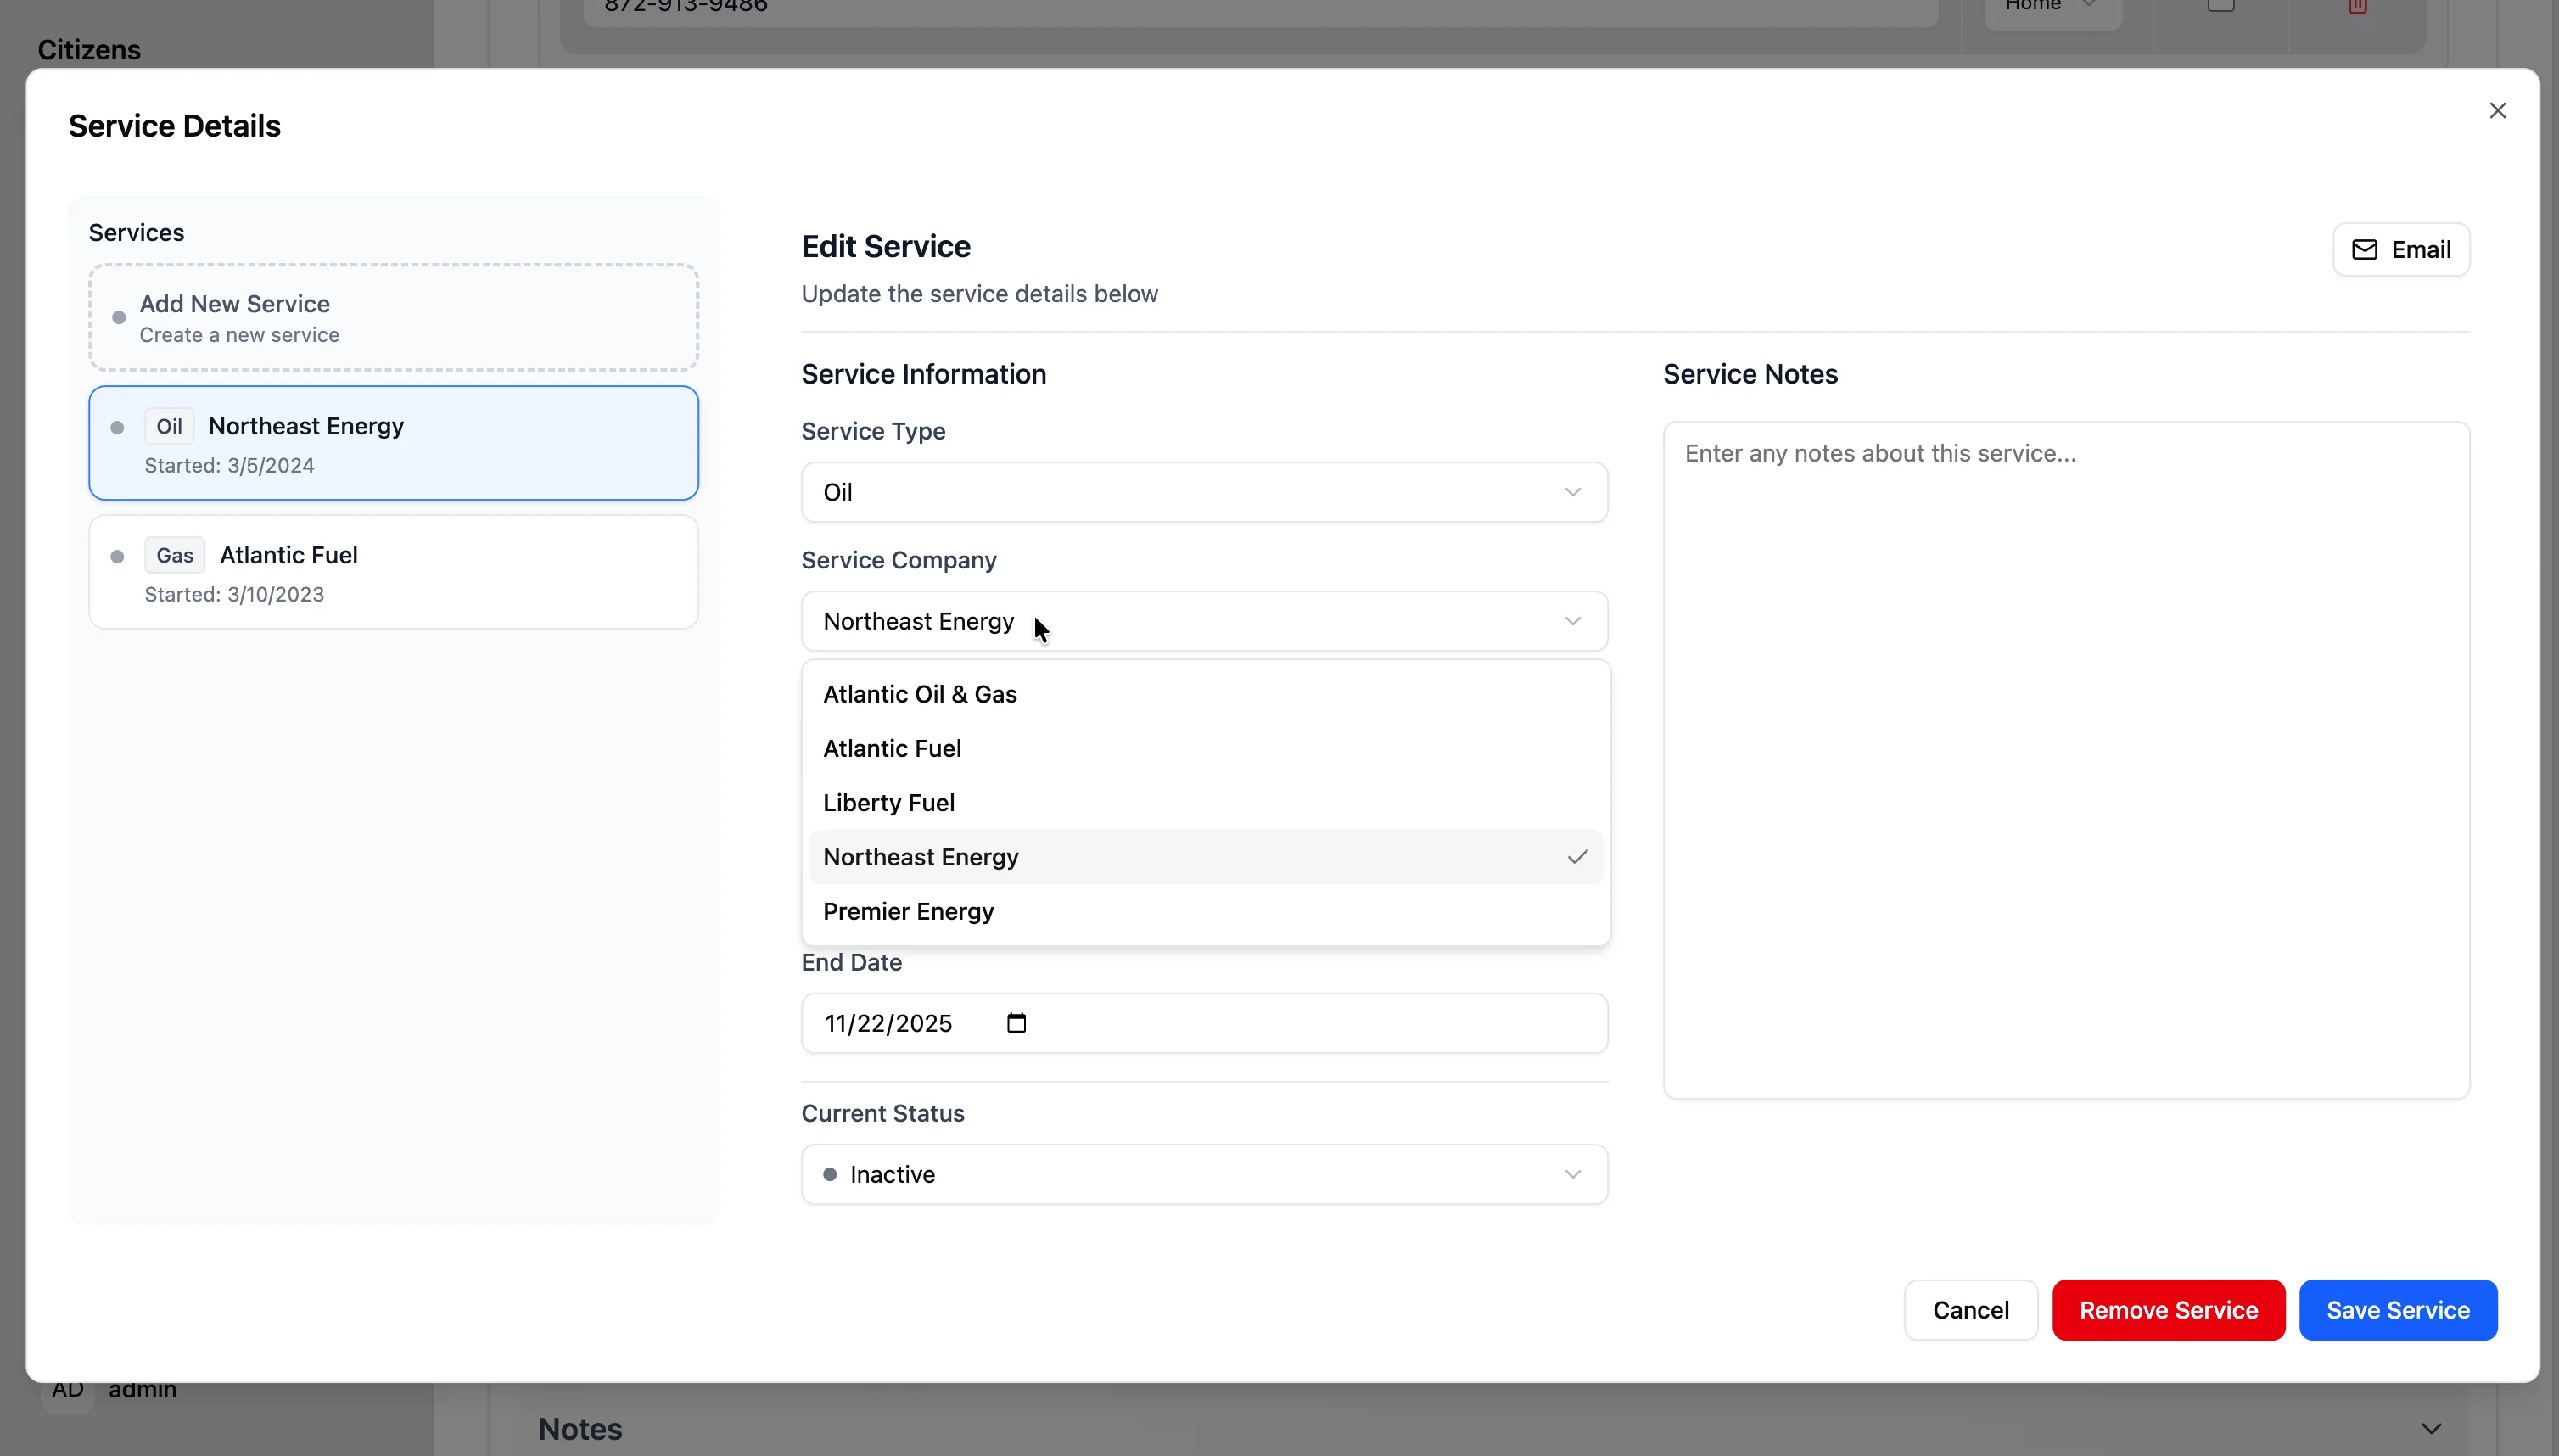Viewport: 2559px width, 1456px height.
Task: Click the Cancel button
Action: pyautogui.click(x=1970, y=1310)
